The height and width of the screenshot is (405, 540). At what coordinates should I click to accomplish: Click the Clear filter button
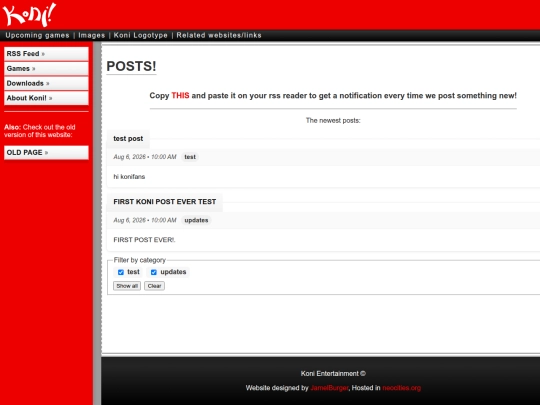pos(154,286)
